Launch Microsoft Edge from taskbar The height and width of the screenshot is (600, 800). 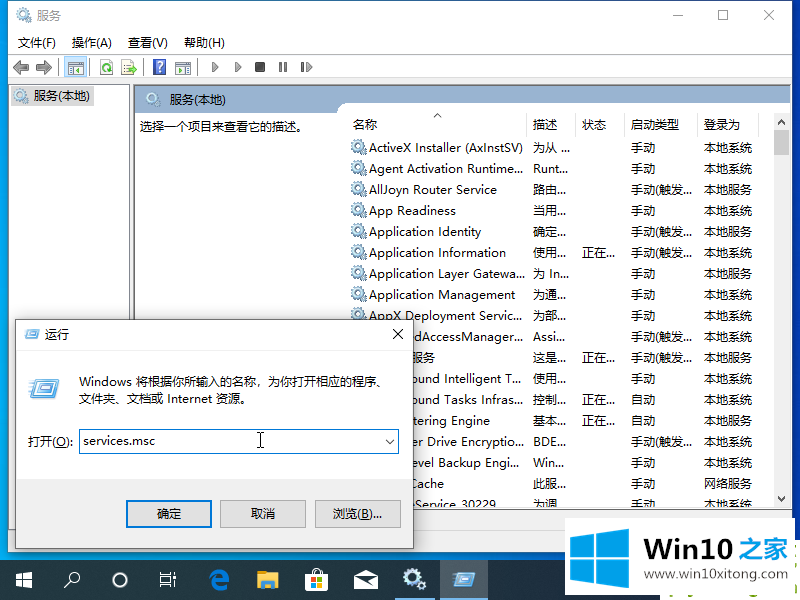pos(219,580)
